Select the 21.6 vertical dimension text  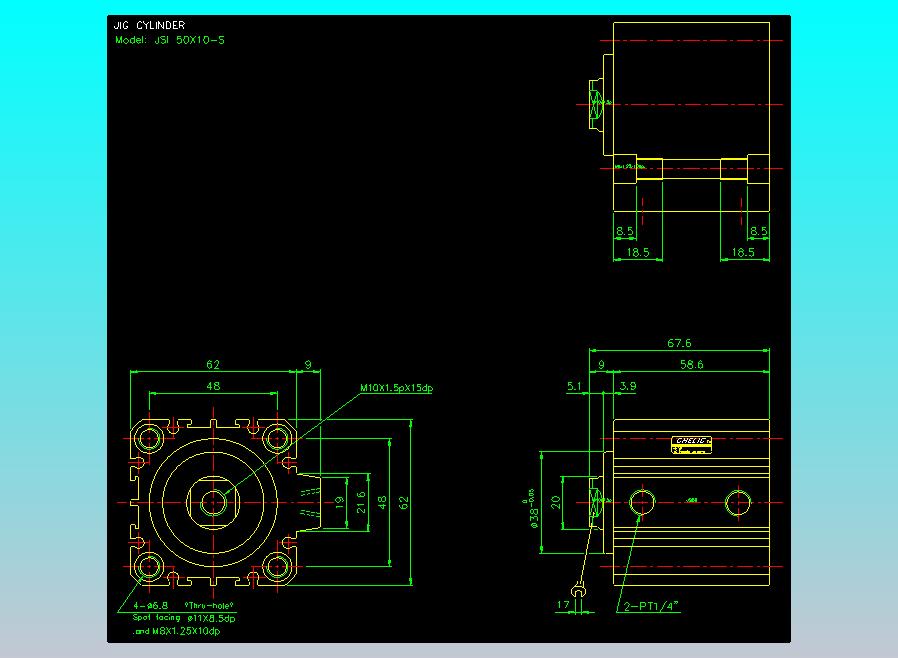point(362,502)
